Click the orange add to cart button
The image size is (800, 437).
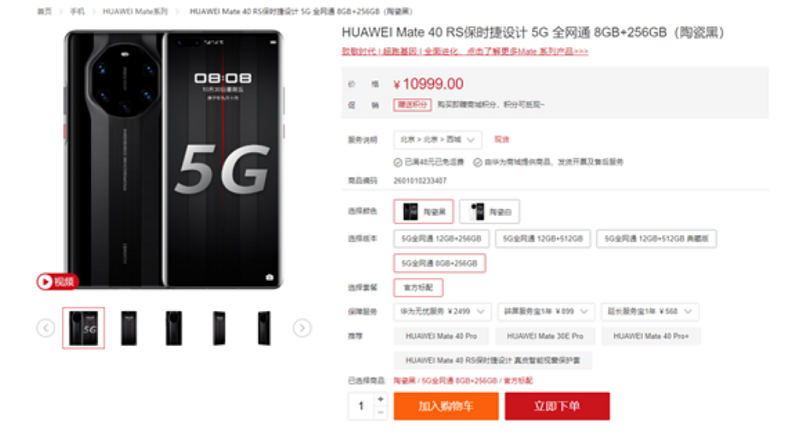point(446,406)
